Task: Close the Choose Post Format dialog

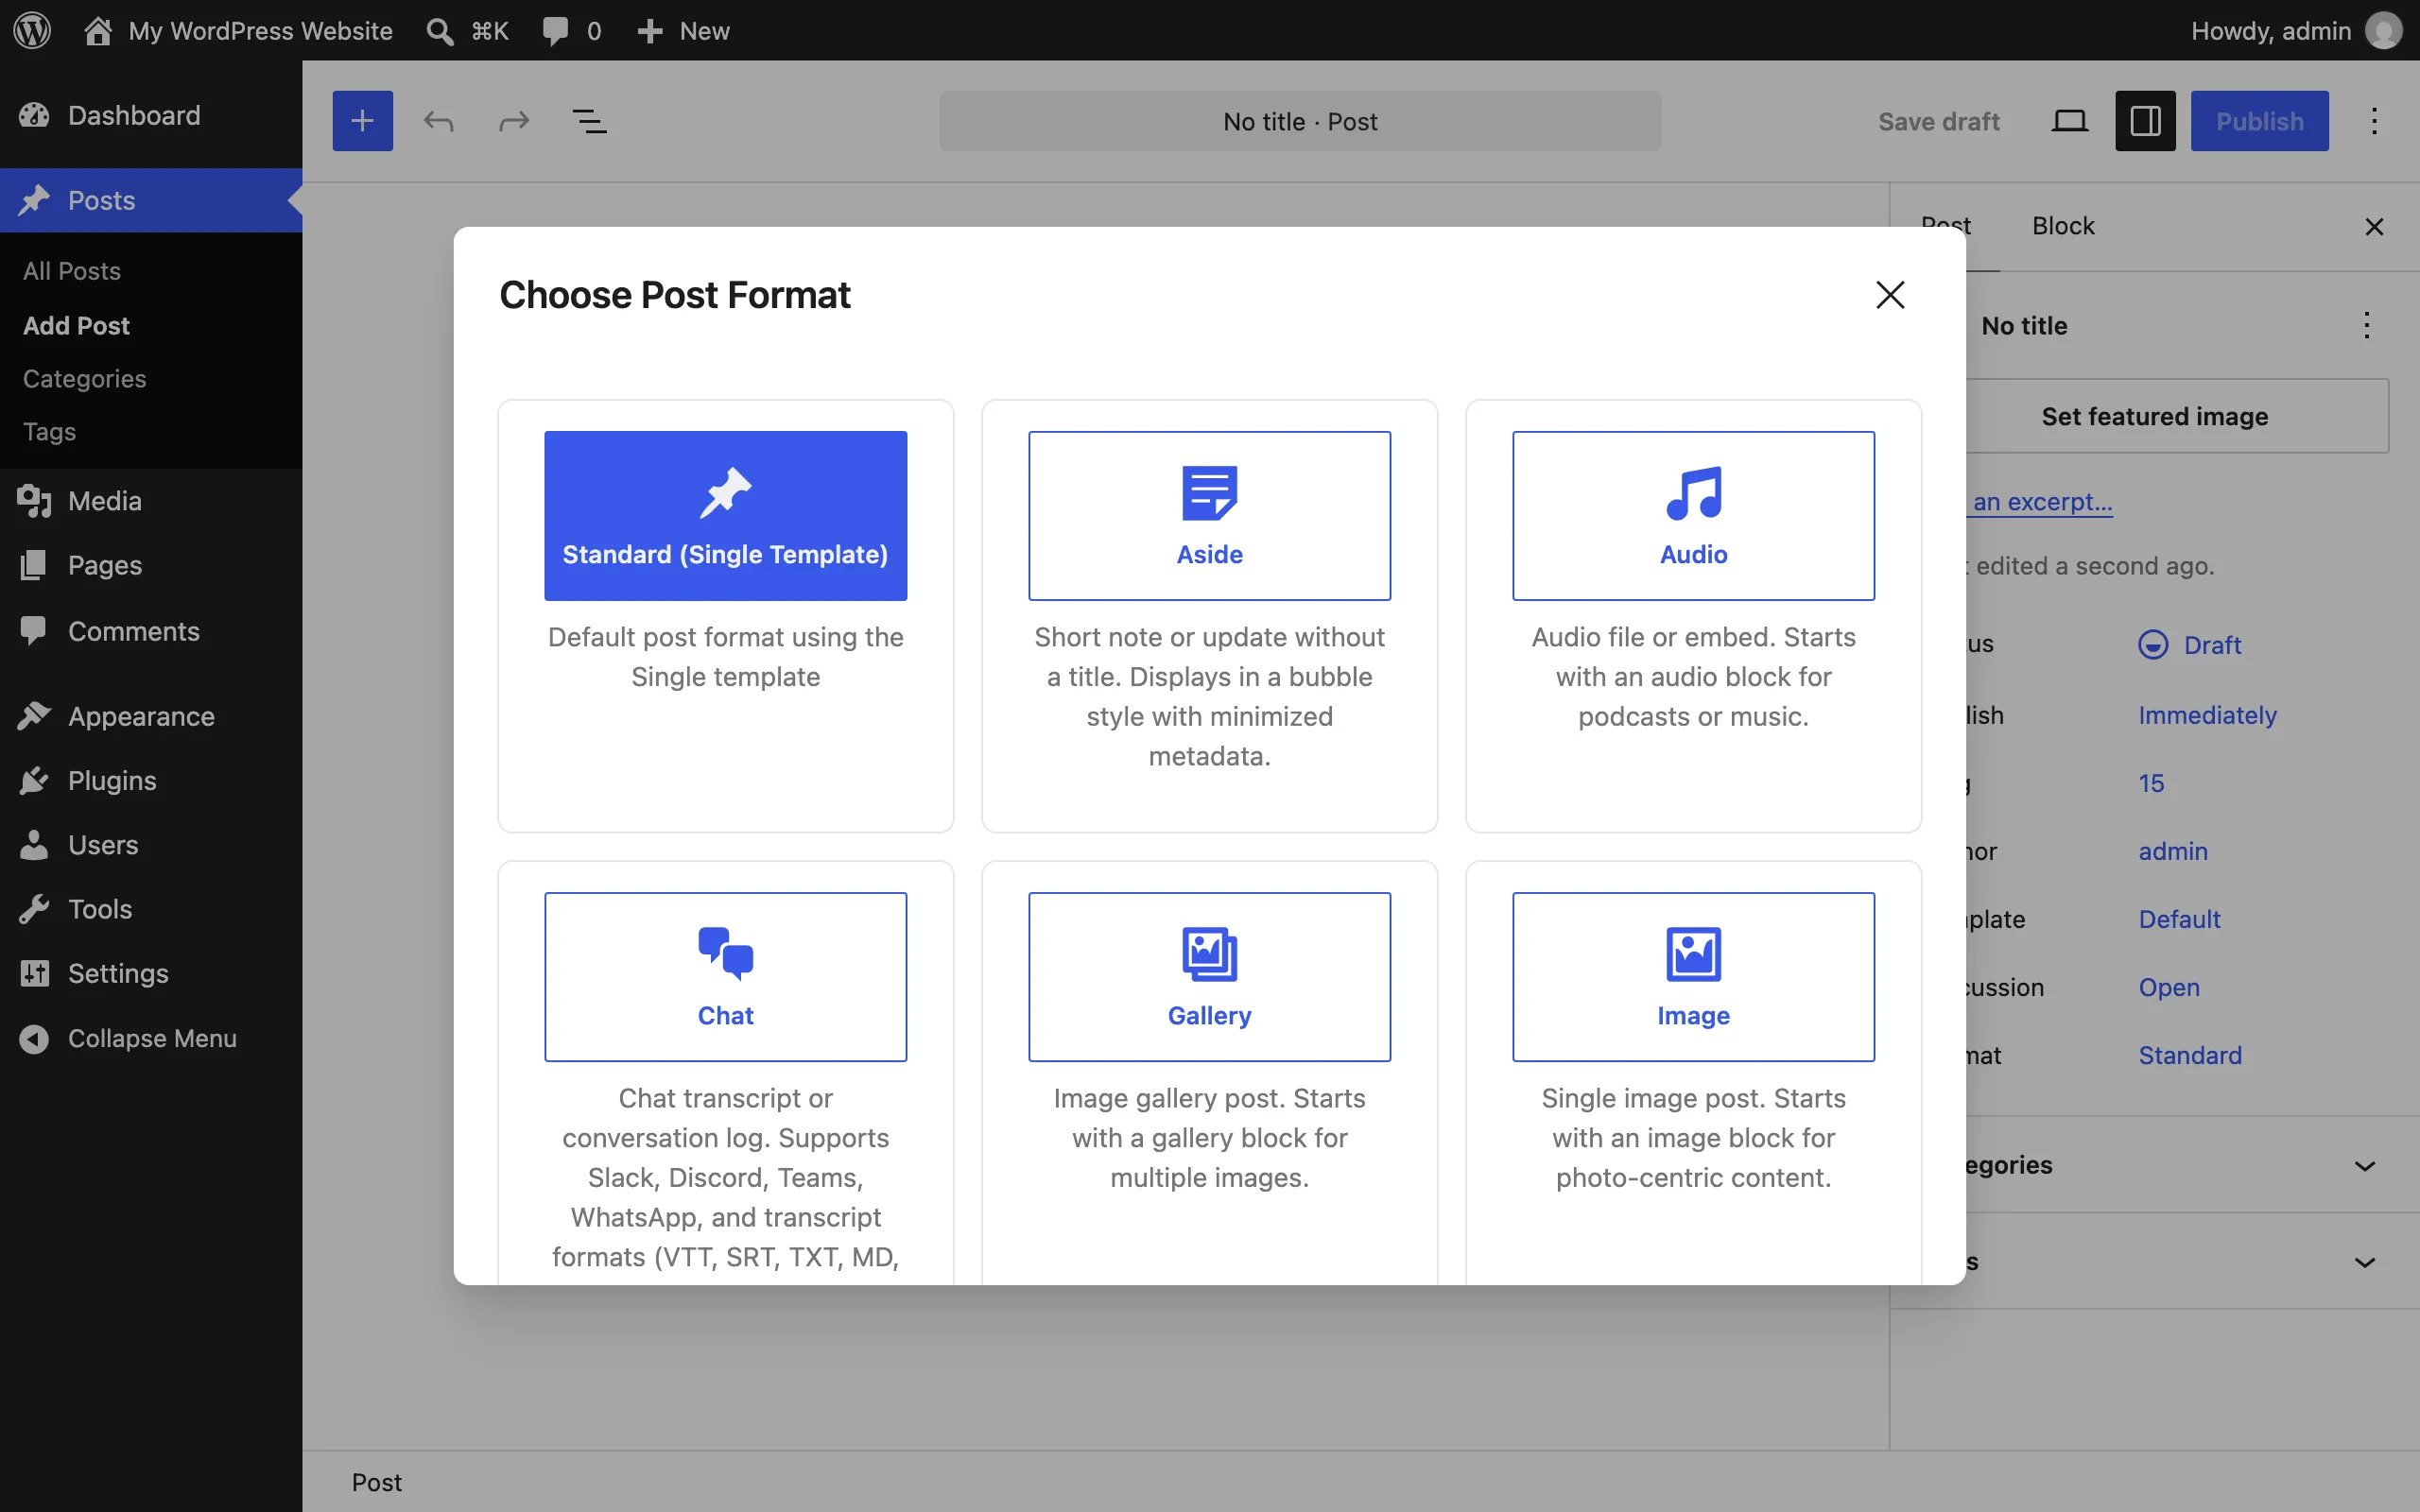Action: 1890,294
